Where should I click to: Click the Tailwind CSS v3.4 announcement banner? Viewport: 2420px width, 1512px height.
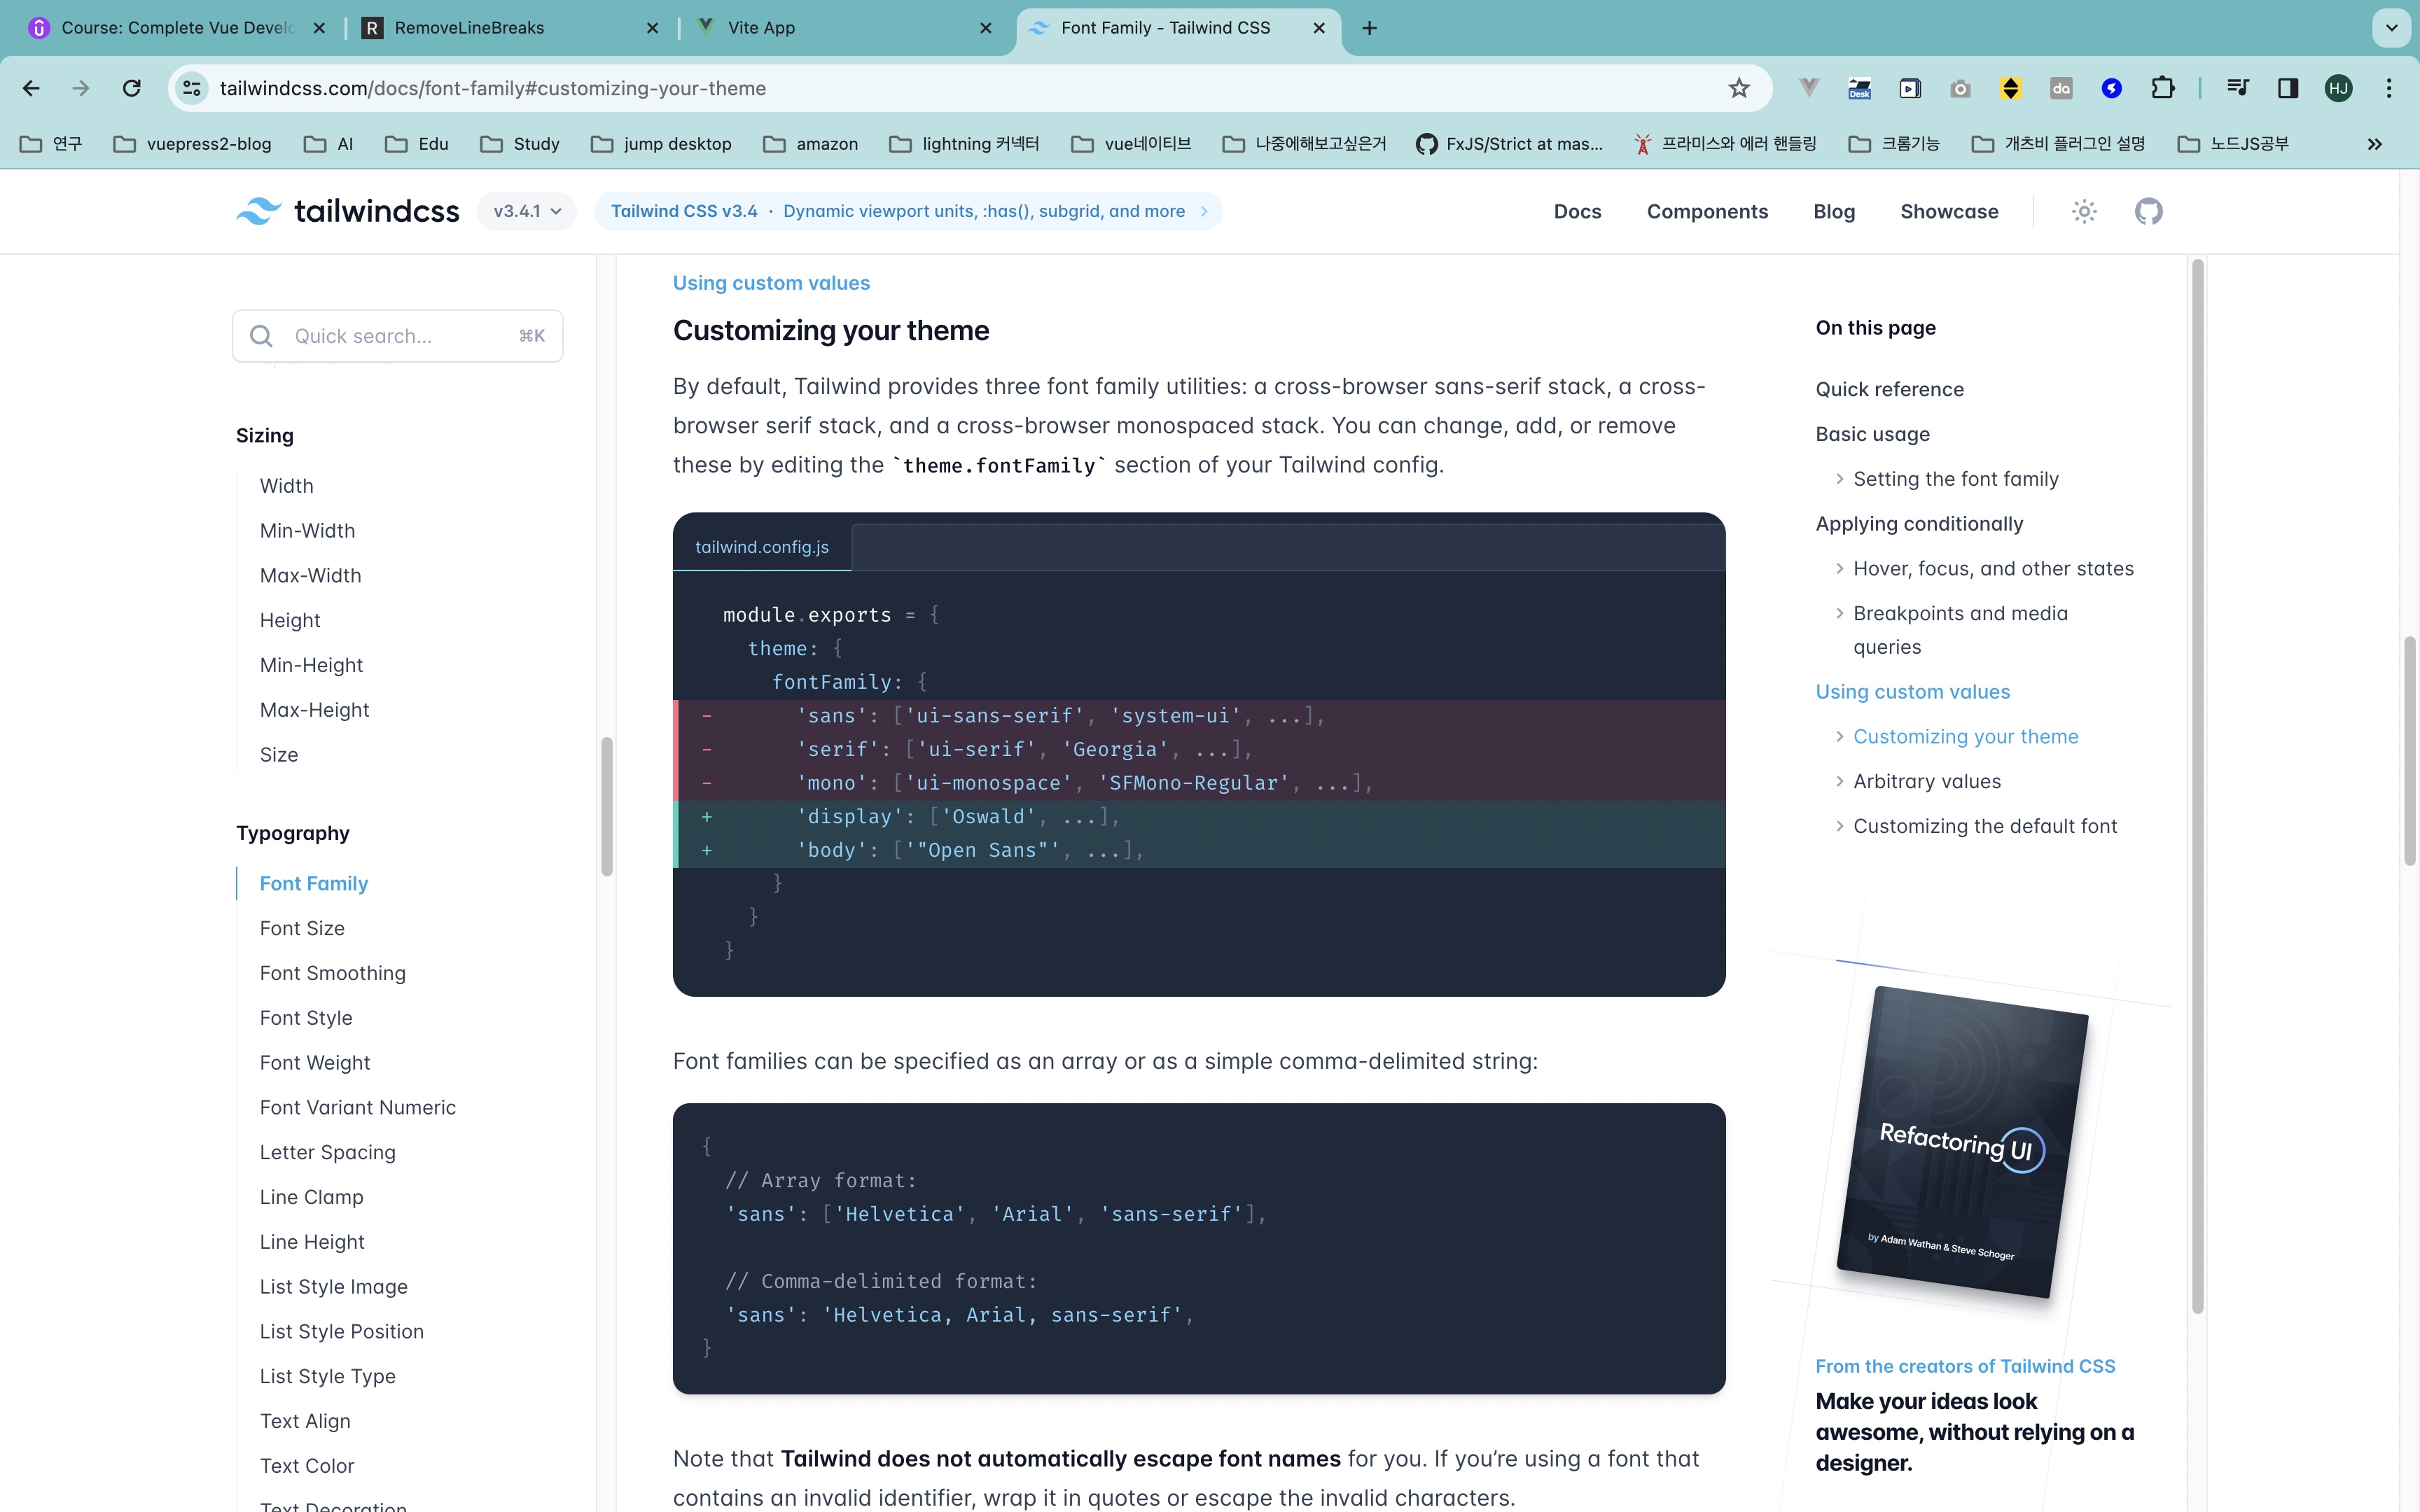(x=908, y=211)
